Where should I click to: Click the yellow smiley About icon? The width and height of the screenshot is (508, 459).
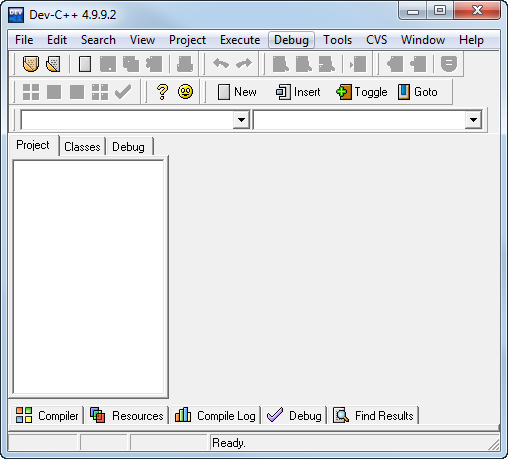click(185, 92)
